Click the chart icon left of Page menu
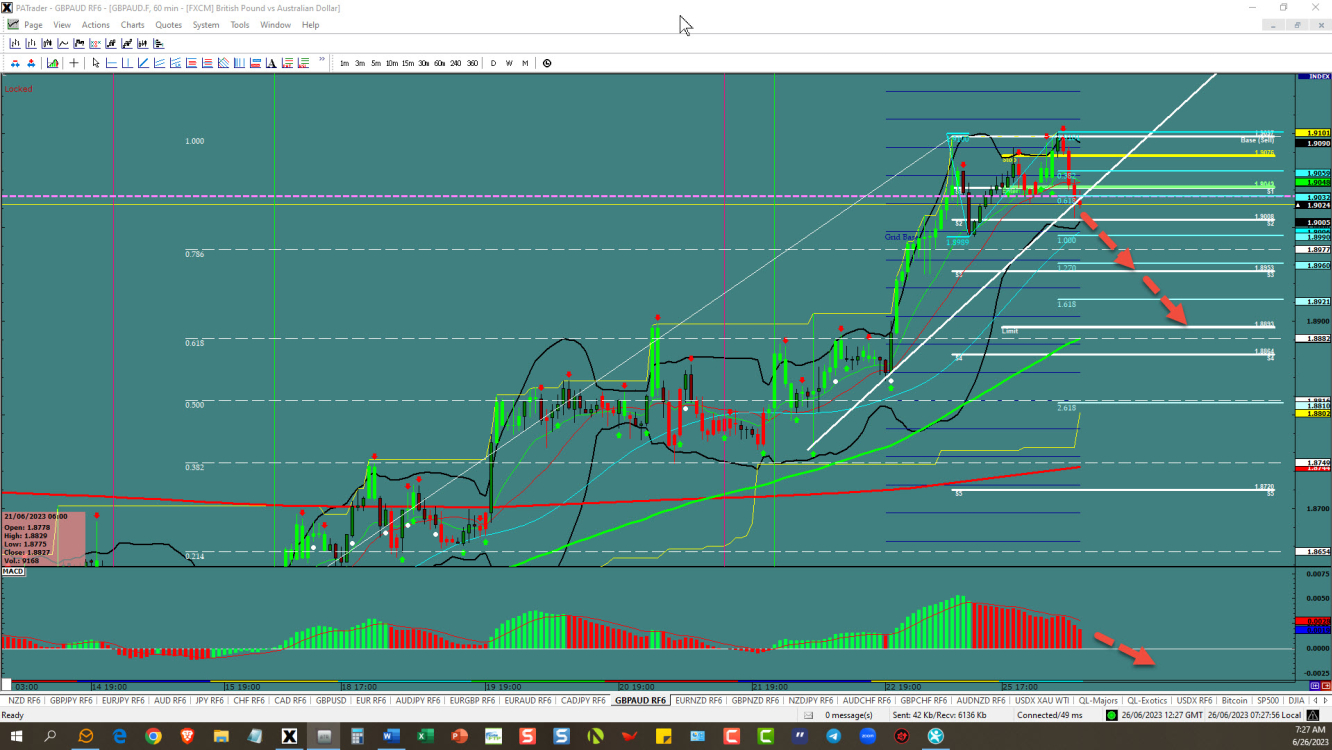The width and height of the screenshot is (1332, 750). click(13, 24)
